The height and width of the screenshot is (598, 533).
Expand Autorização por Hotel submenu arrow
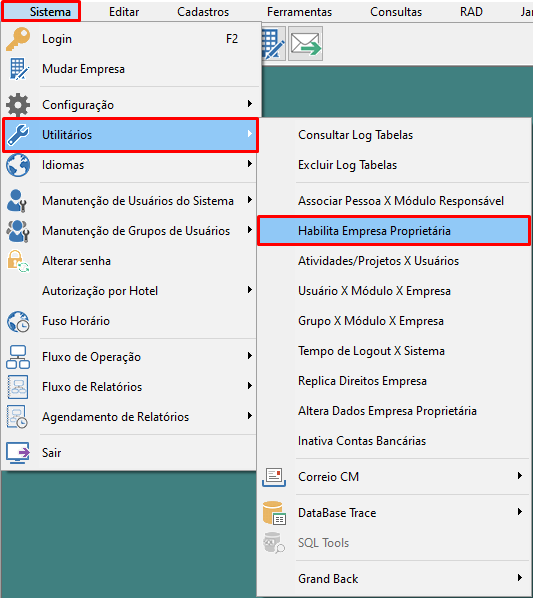pos(250,290)
